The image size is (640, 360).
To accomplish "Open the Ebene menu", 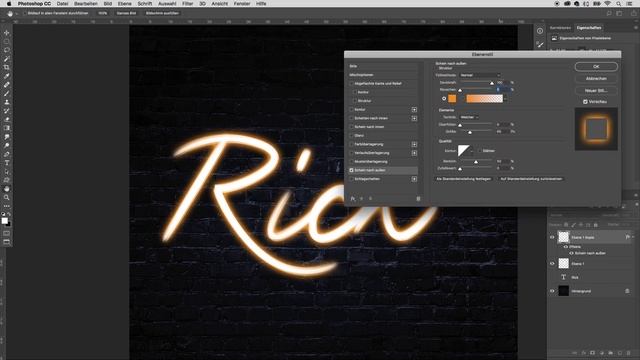I will point(124,4).
